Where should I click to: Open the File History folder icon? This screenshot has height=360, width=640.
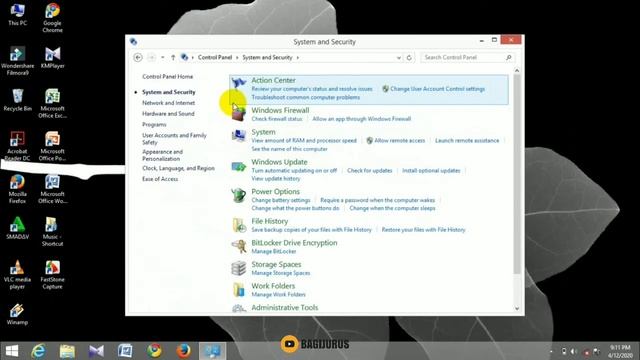click(239, 225)
